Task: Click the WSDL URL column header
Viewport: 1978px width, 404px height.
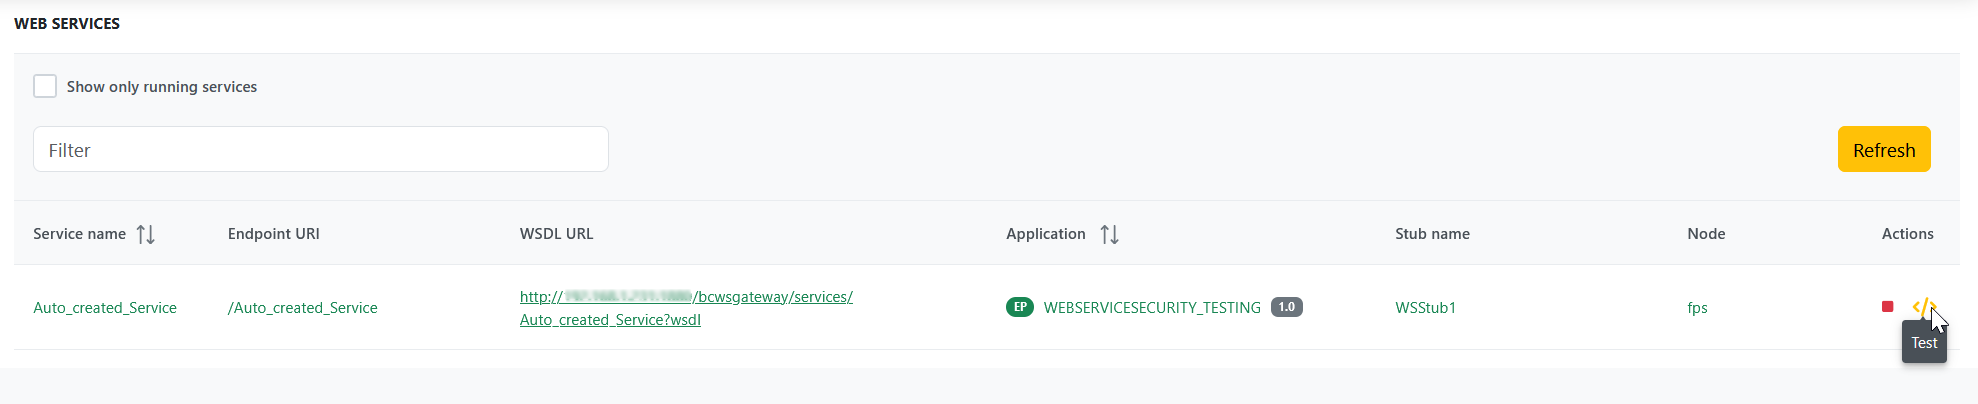Action: [x=556, y=234]
